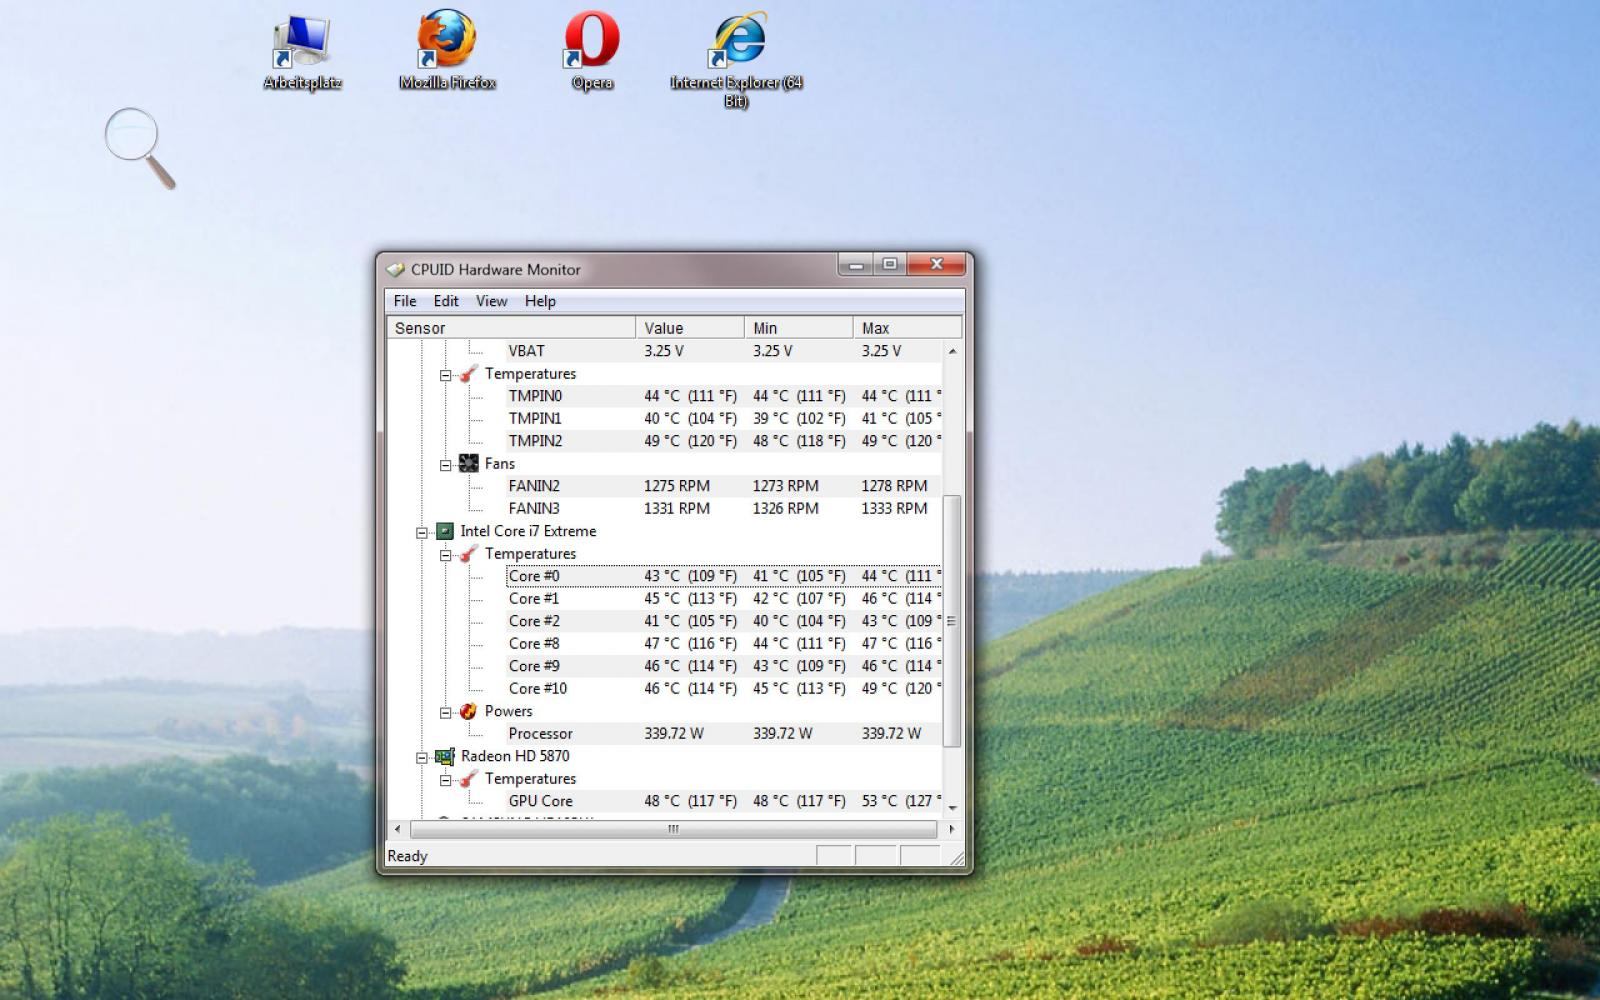Maximize the CPUID Hardware Monitor window

[x=889, y=265]
